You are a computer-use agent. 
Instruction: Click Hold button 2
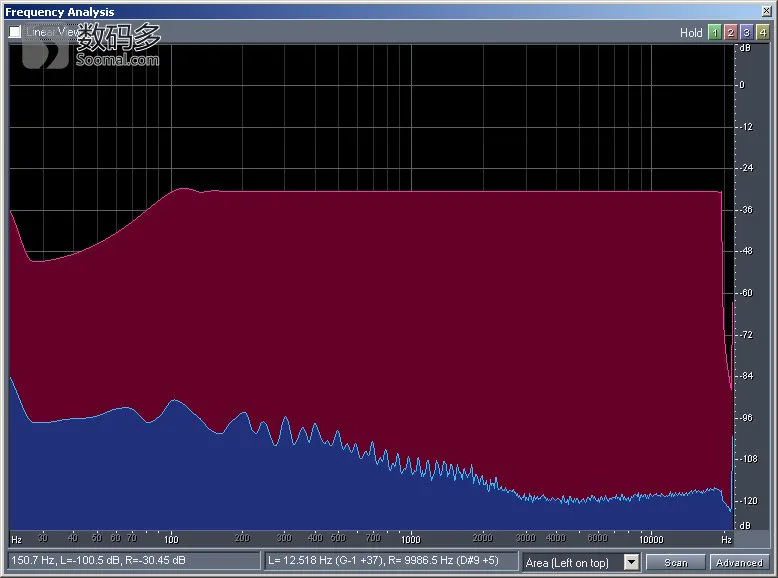click(730, 32)
